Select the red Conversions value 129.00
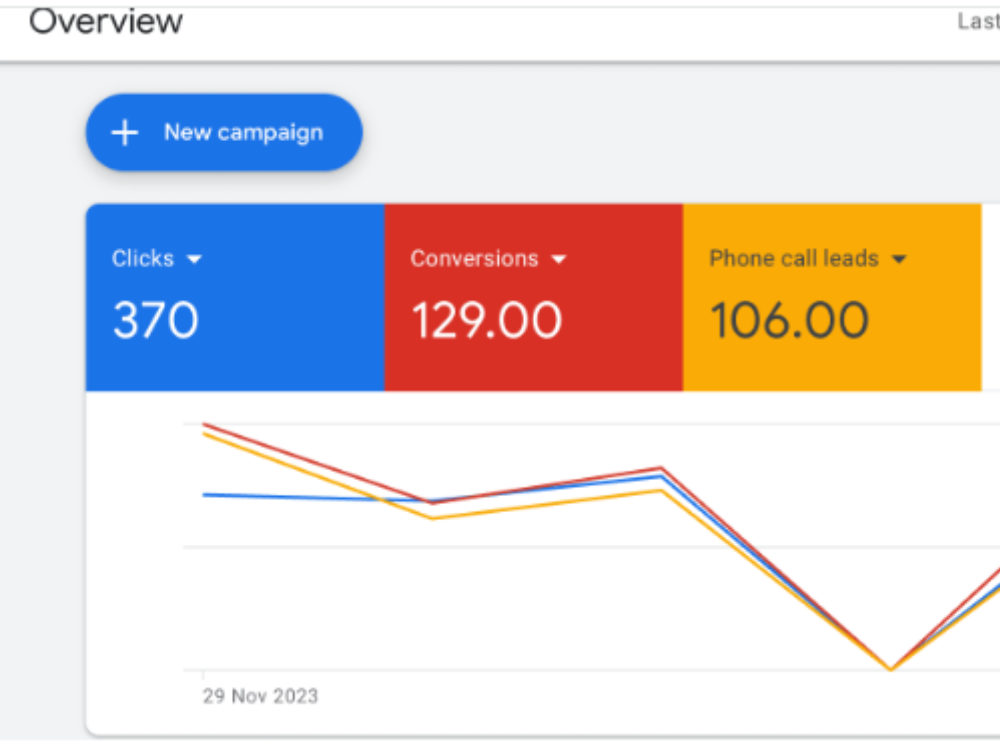The height and width of the screenshot is (750, 1000). (487, 320)
